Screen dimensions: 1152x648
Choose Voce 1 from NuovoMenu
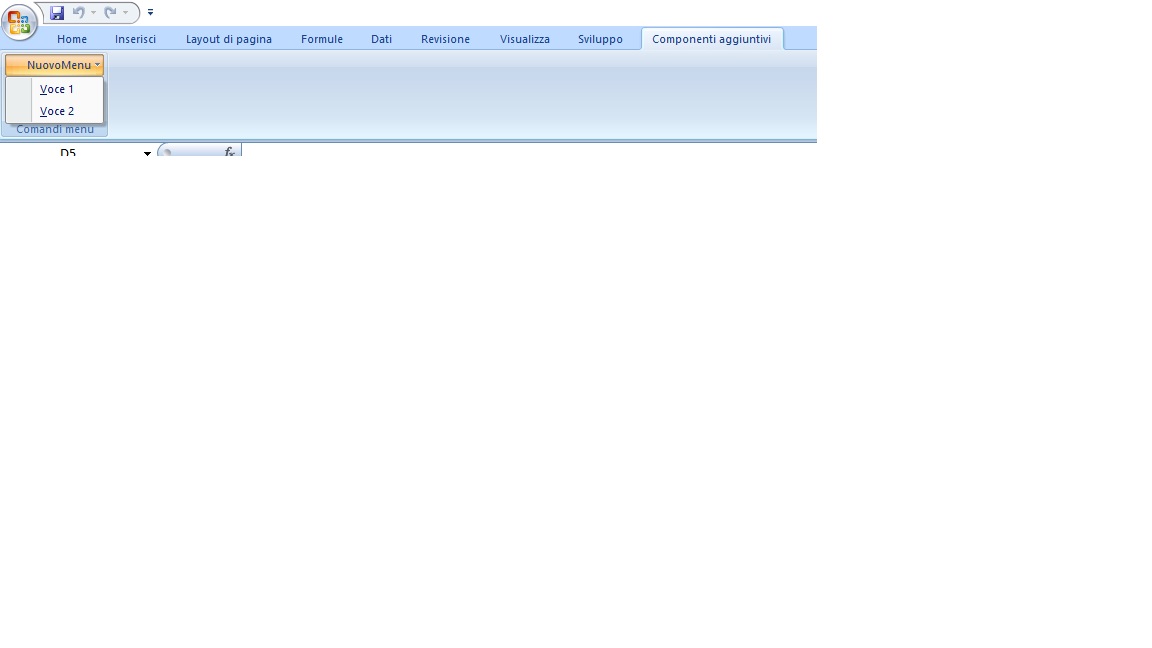(x=55, y=89)
